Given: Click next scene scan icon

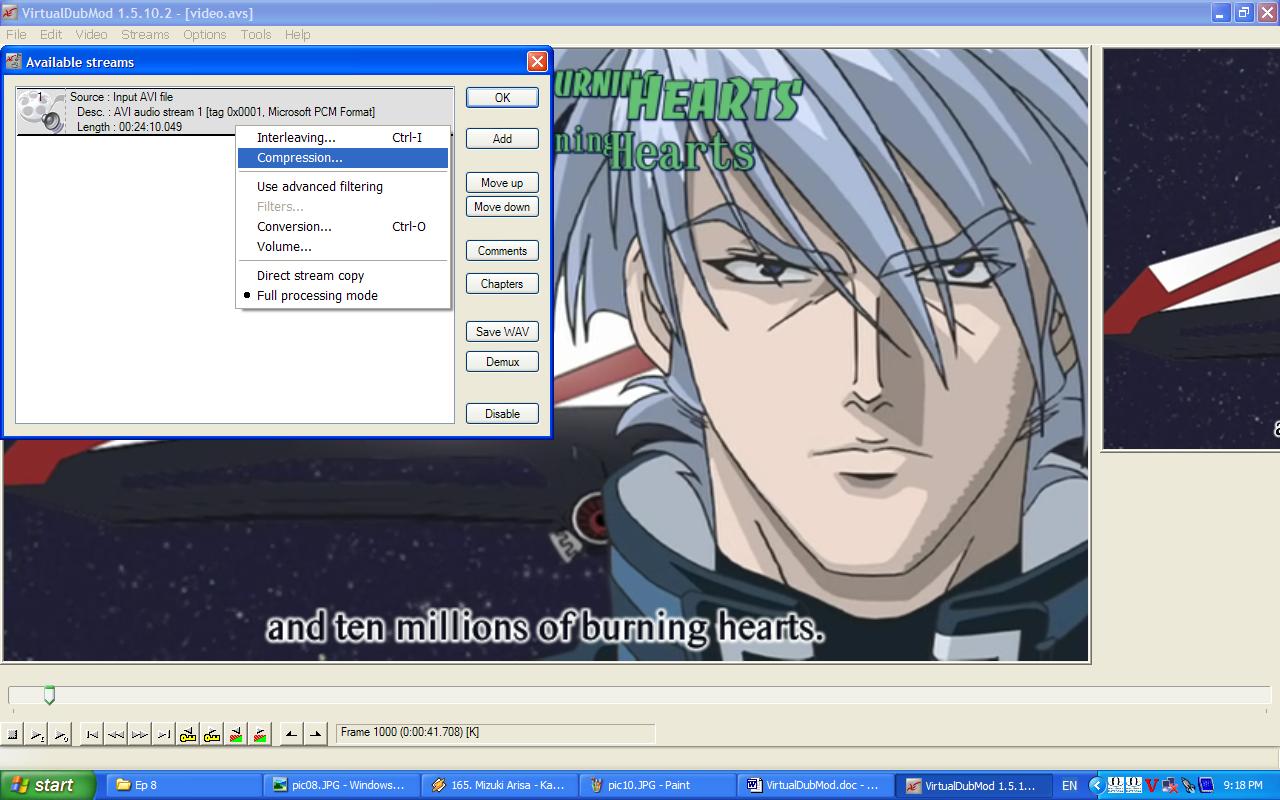Looking at the screenshot, I should [260, 735].
